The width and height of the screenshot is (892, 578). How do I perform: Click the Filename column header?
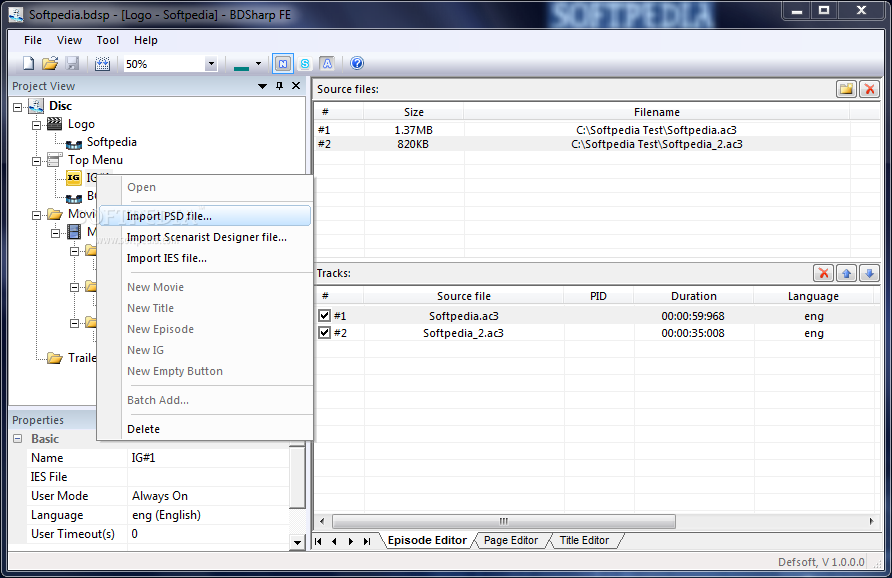656,112
